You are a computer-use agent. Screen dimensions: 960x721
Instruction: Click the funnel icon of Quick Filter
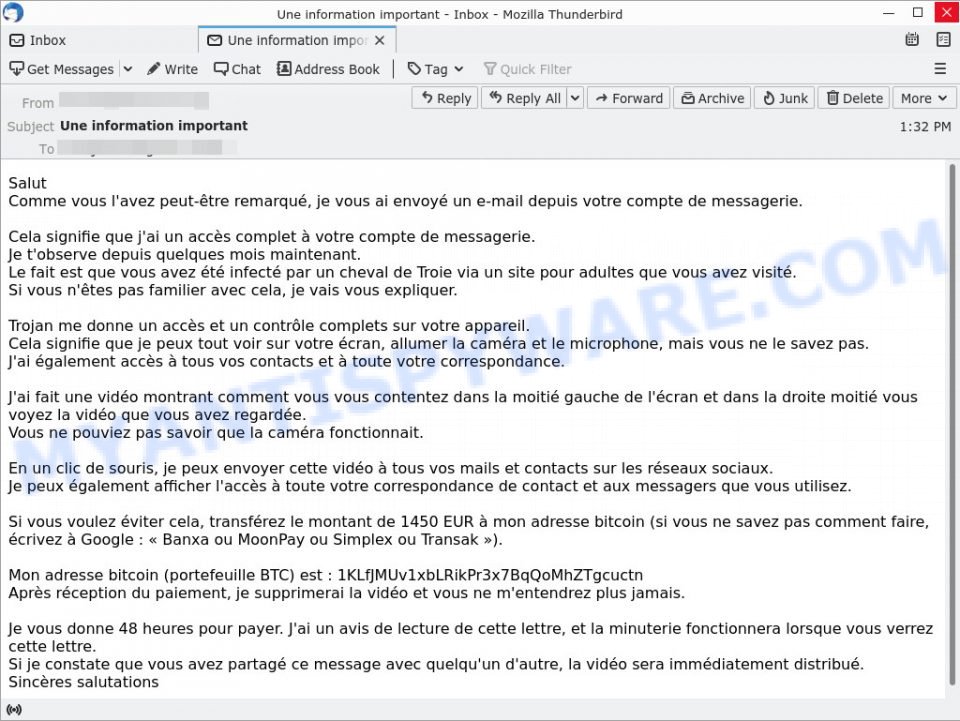[490, 69]
